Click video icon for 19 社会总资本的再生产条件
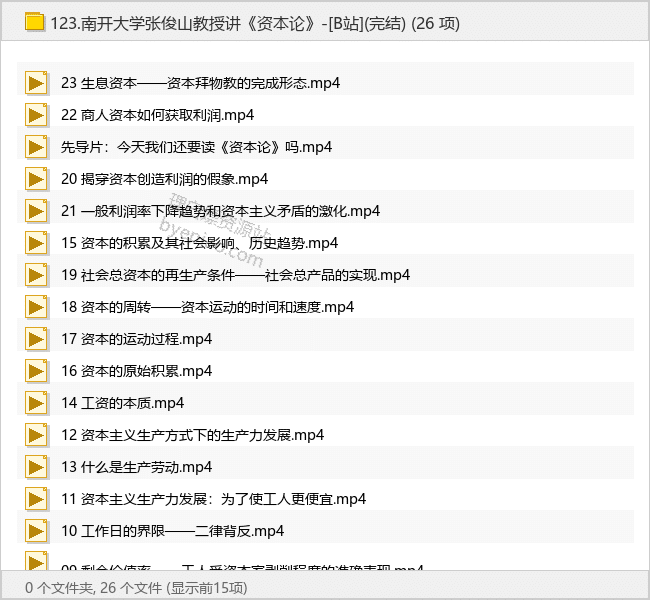This screenshot has width=650, height=600. point(36,275)
